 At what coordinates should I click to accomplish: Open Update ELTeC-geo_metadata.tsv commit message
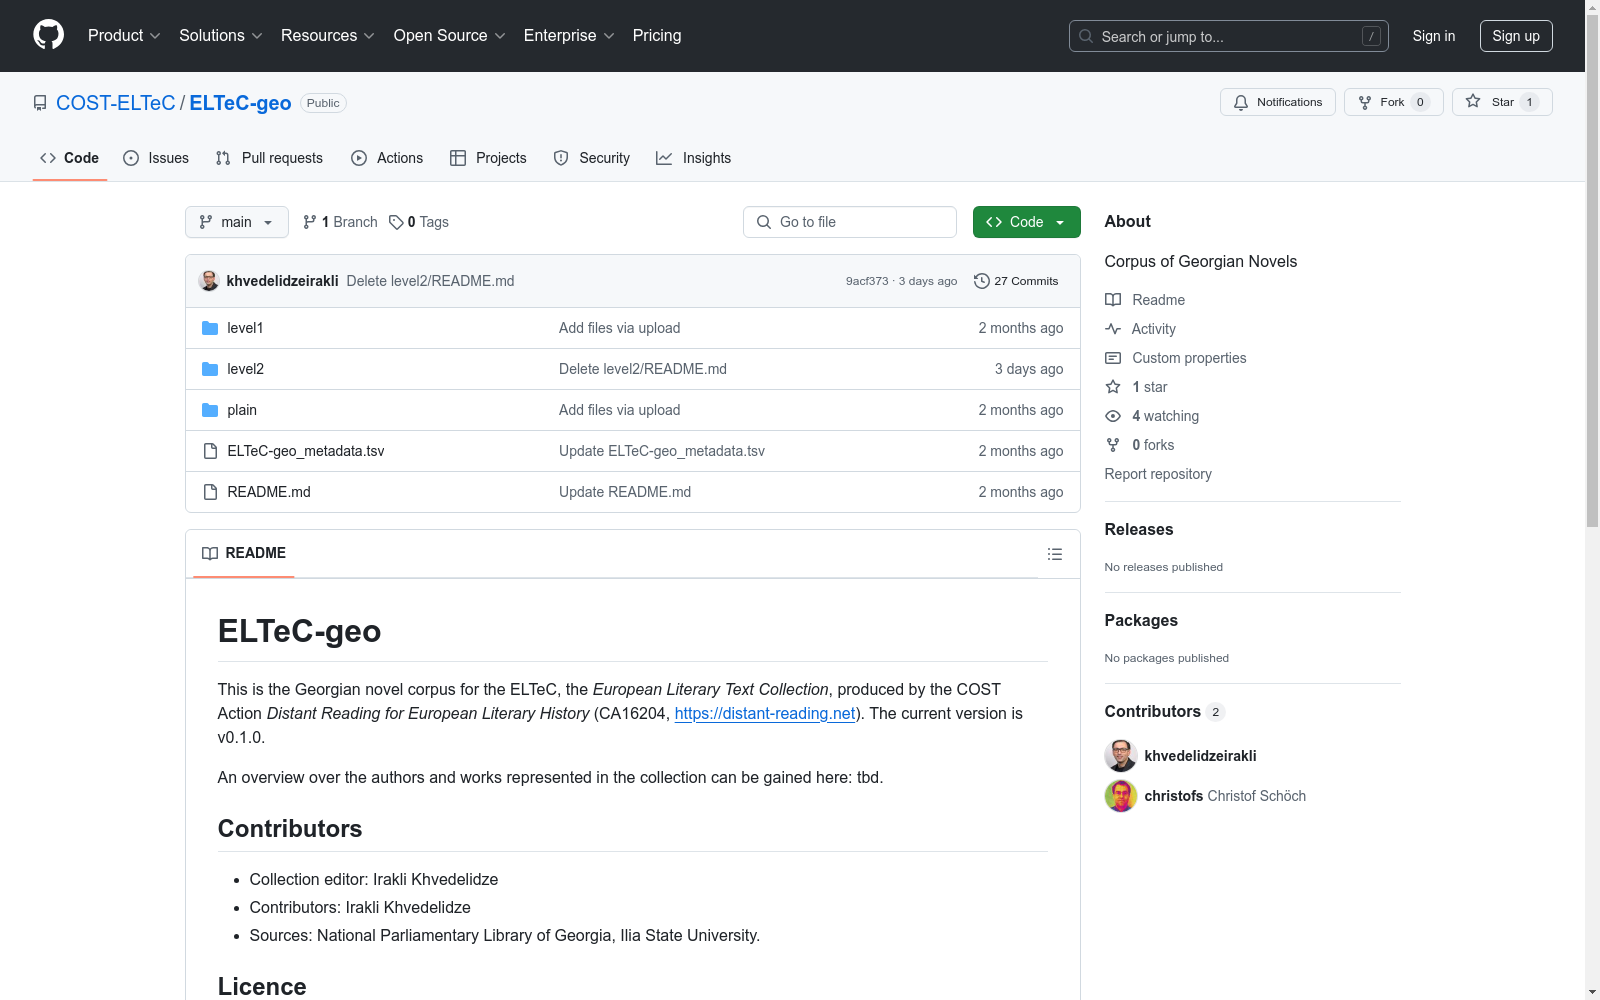(662, 451)
